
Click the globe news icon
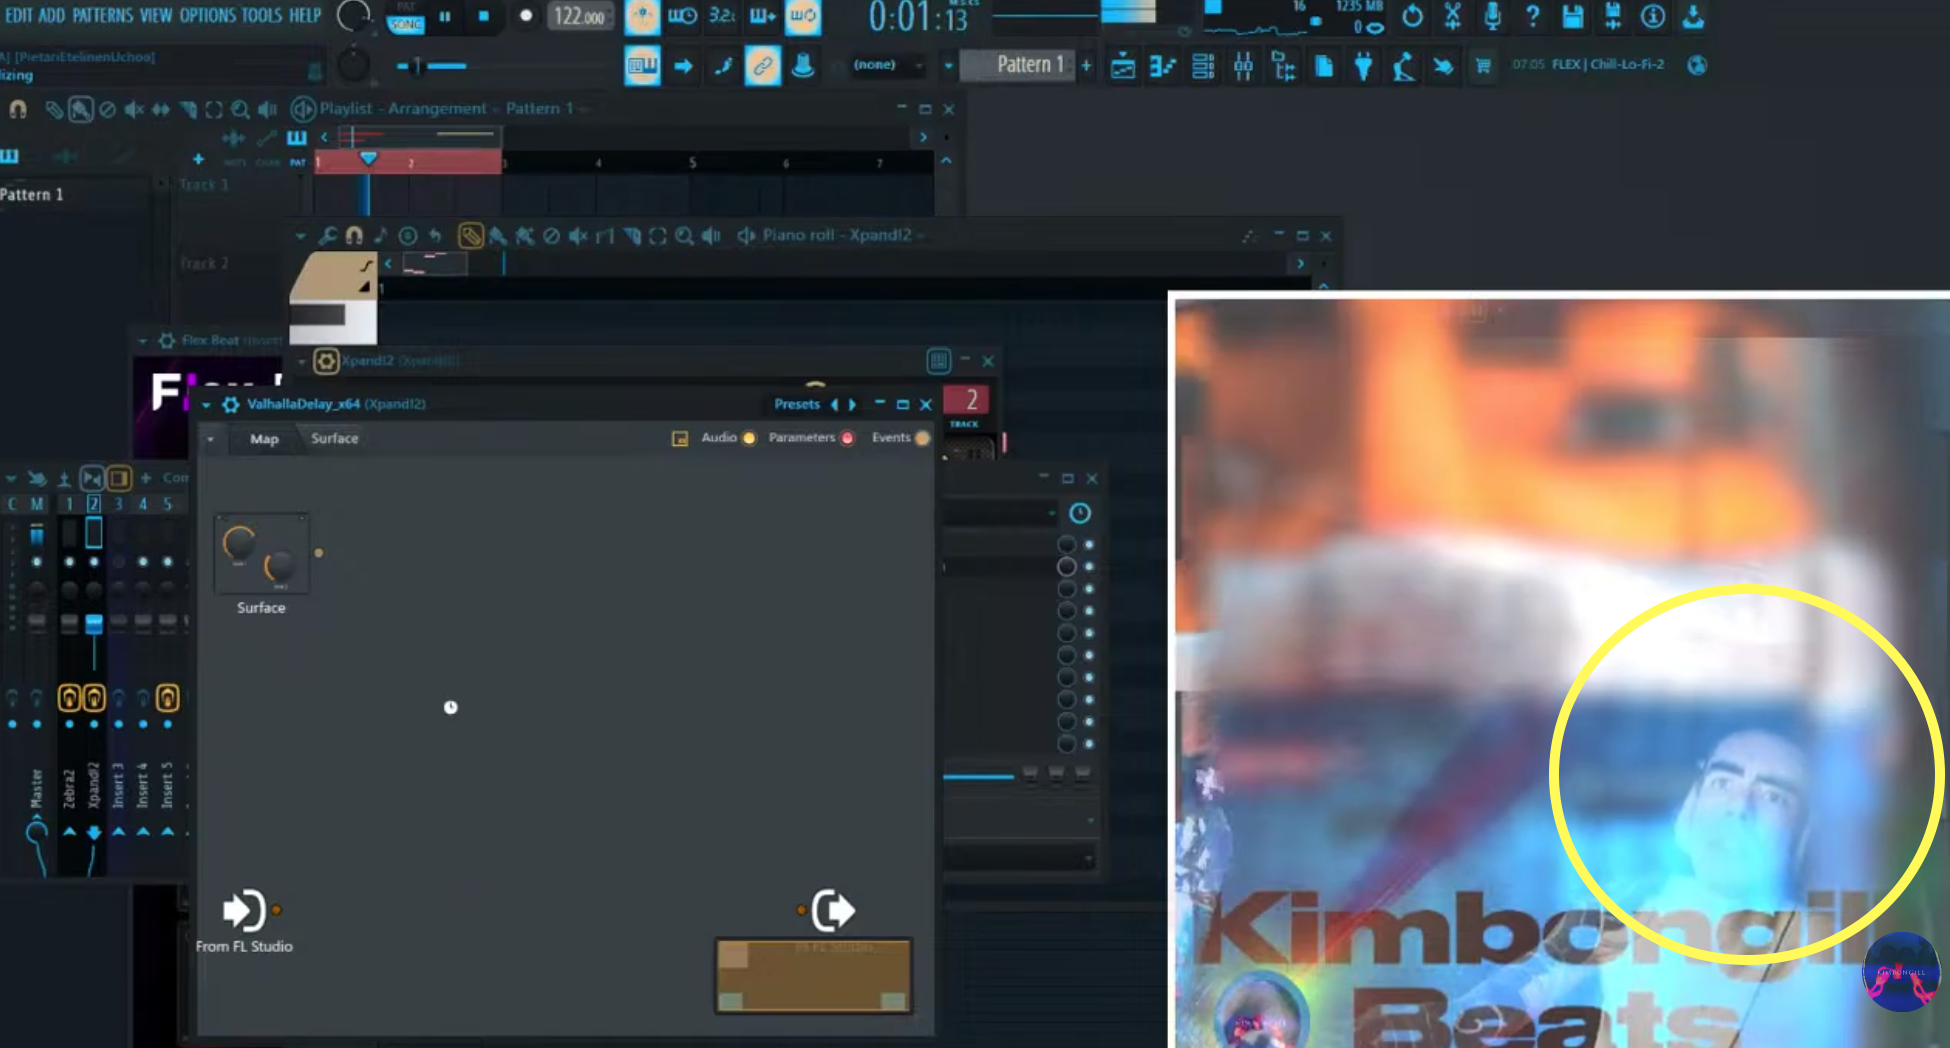point(1697,66)
